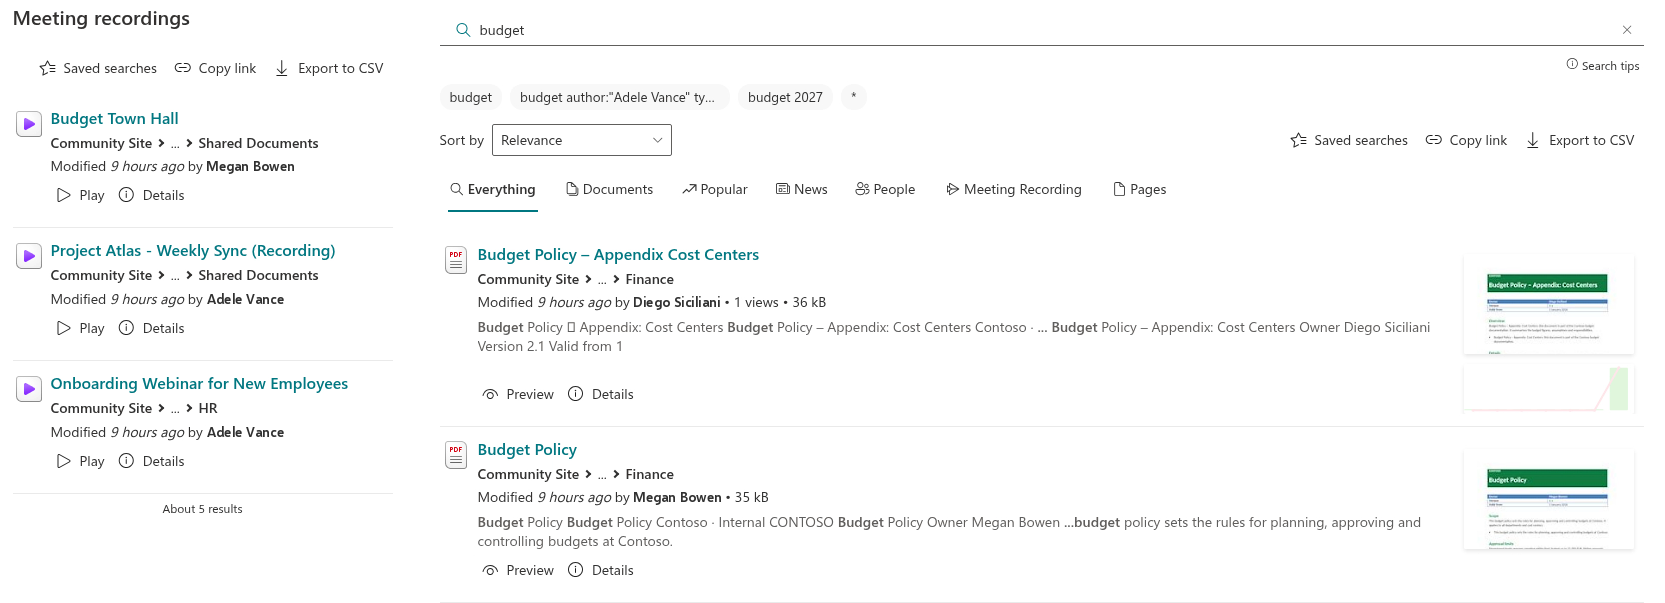This screenshot has height=603, width=1665.
Task: Click author name Diego Siciliani
Action: tap(677, 302)
